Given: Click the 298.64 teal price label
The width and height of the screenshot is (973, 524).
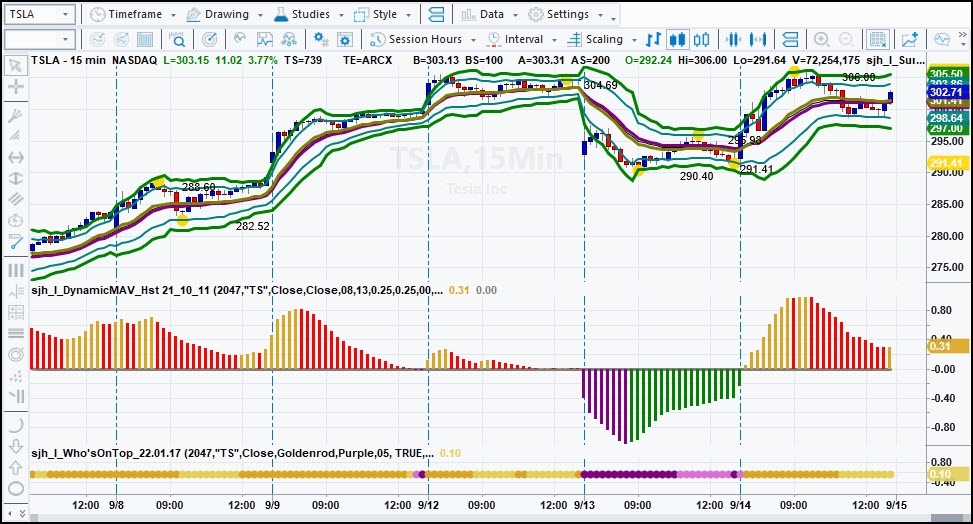Looking at the screenshot, I should coord(946,118).
